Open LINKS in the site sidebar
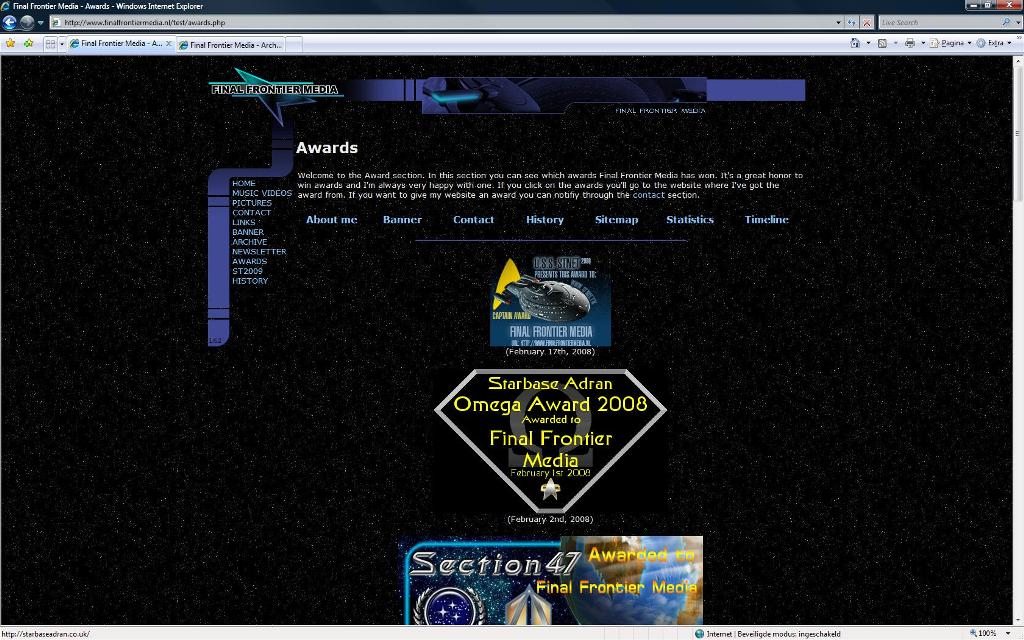The image size is (1024, 640). tap(244, 223)
